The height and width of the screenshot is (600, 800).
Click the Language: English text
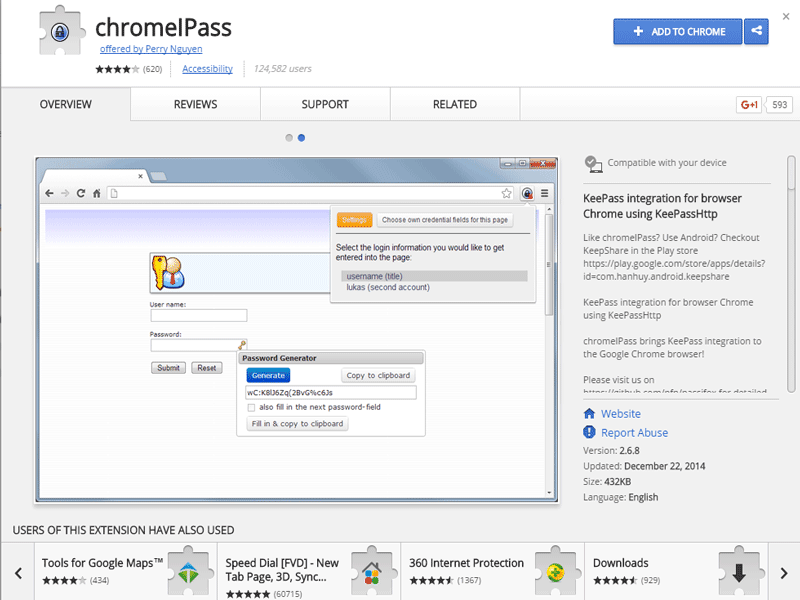click(x=620, y=497)
